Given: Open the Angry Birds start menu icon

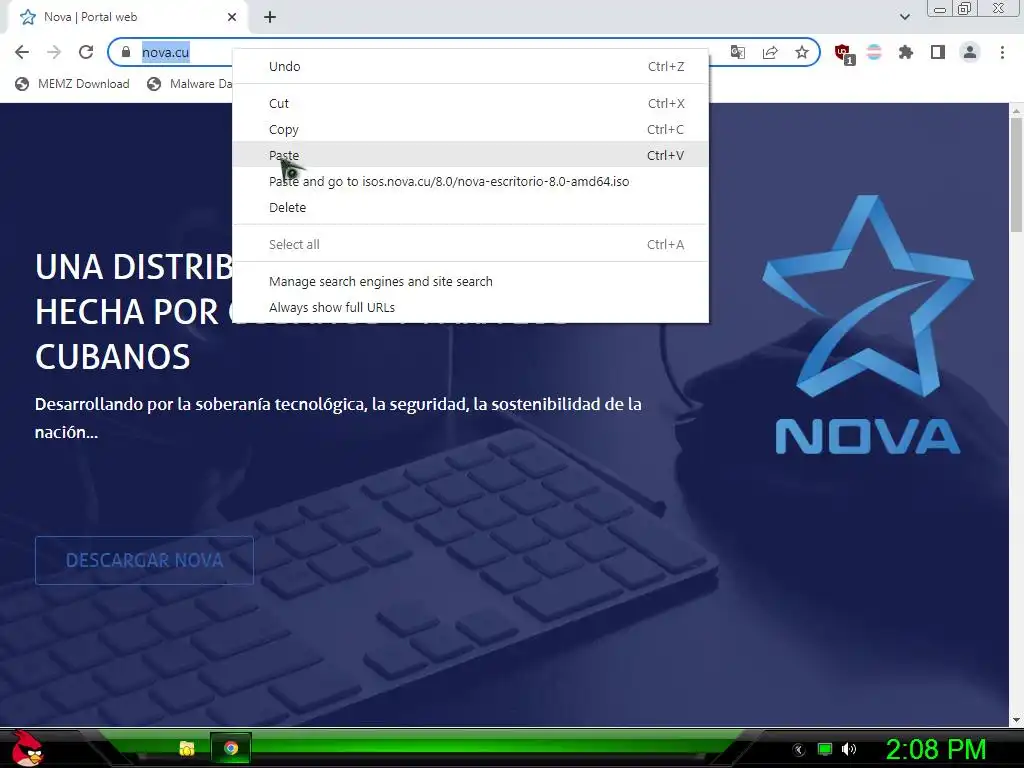Looking at the screenshot, I should point(27,748).
